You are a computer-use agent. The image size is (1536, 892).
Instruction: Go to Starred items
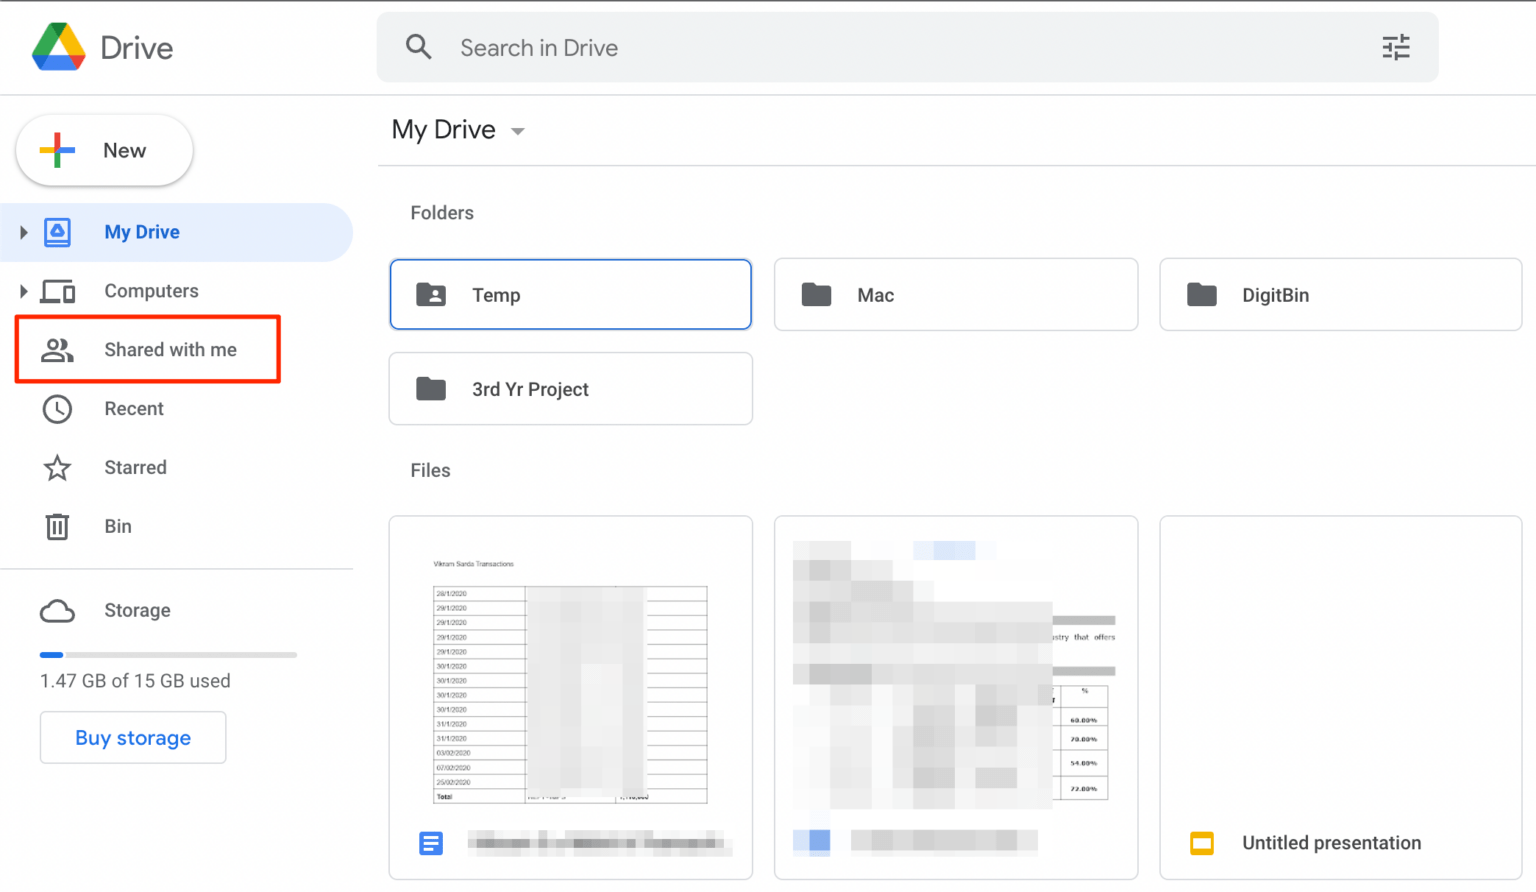[x=176, y=468]
